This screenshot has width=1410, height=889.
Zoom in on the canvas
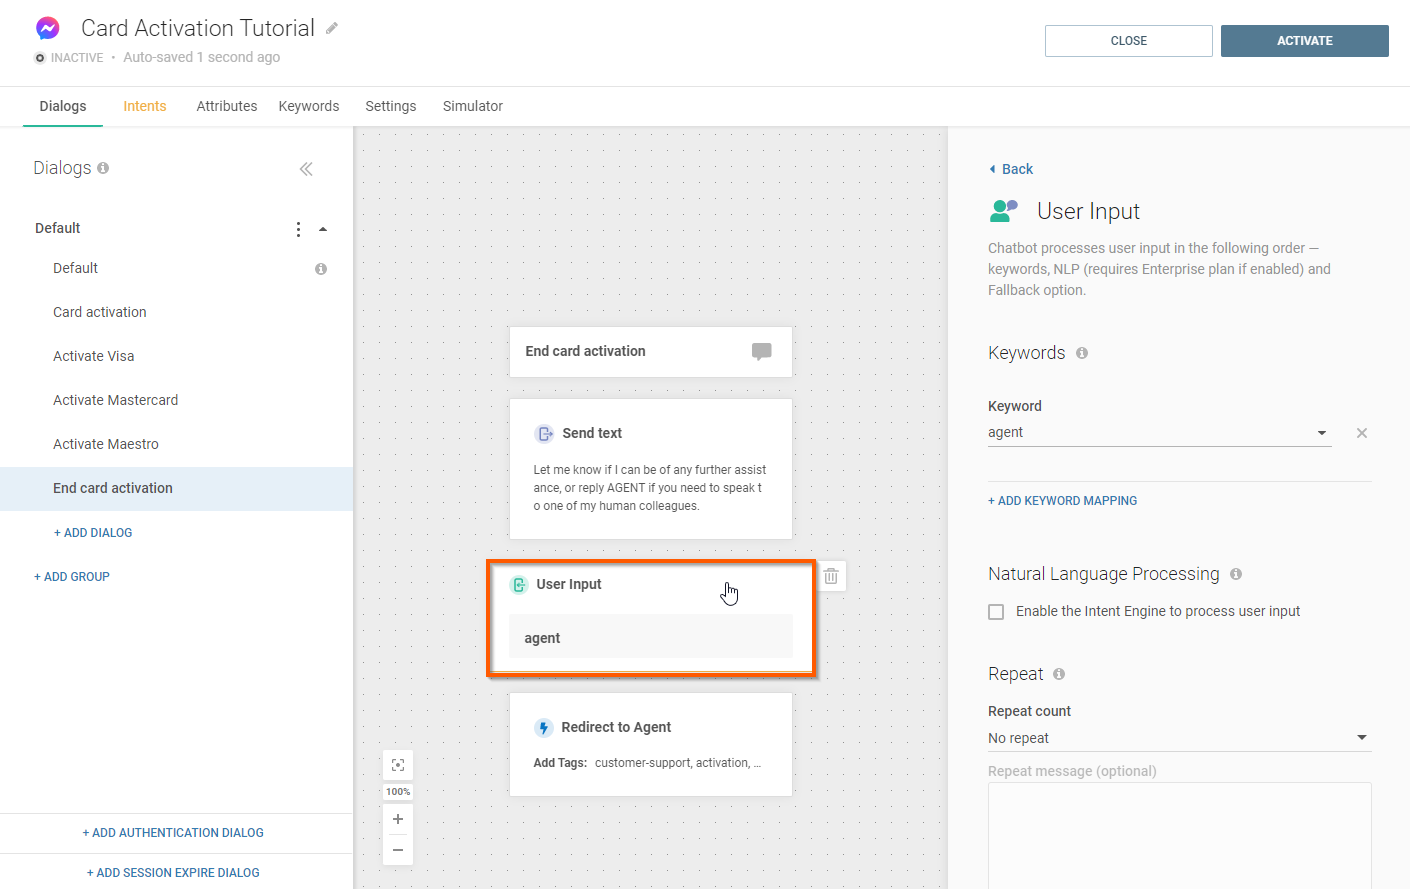[398, 819]
